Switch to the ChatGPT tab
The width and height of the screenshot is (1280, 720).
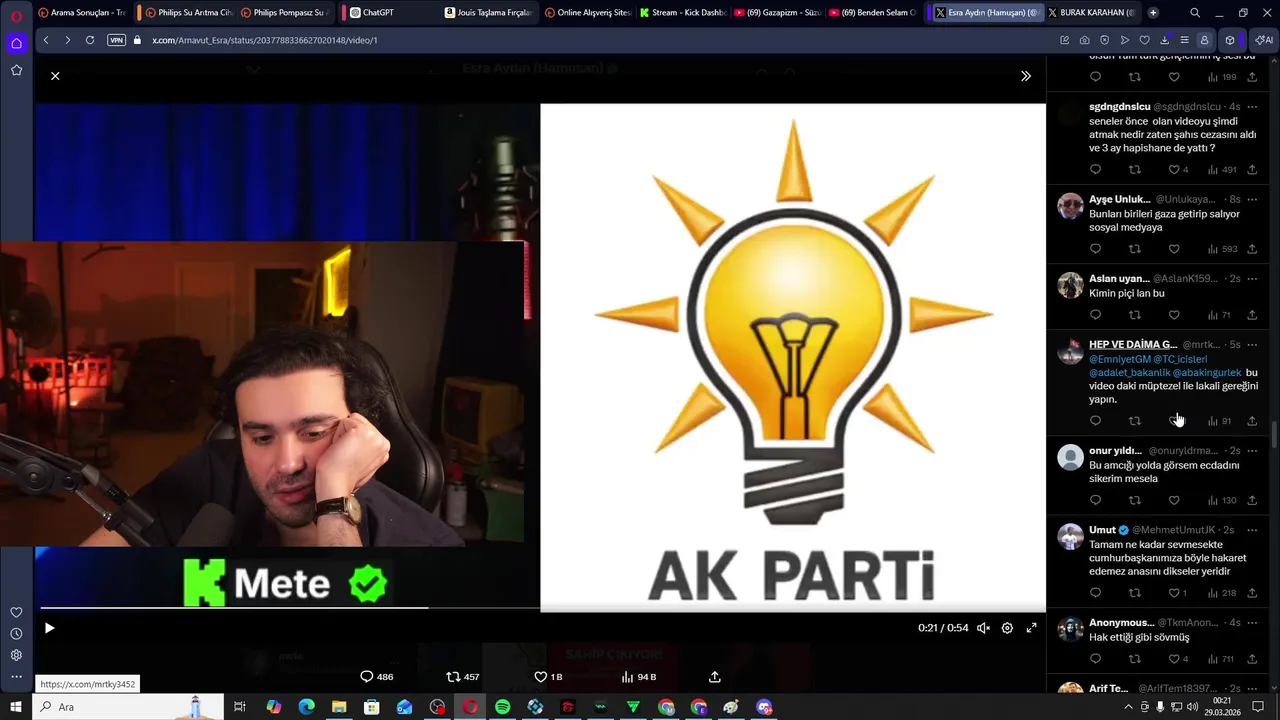[x=387, y=13]
